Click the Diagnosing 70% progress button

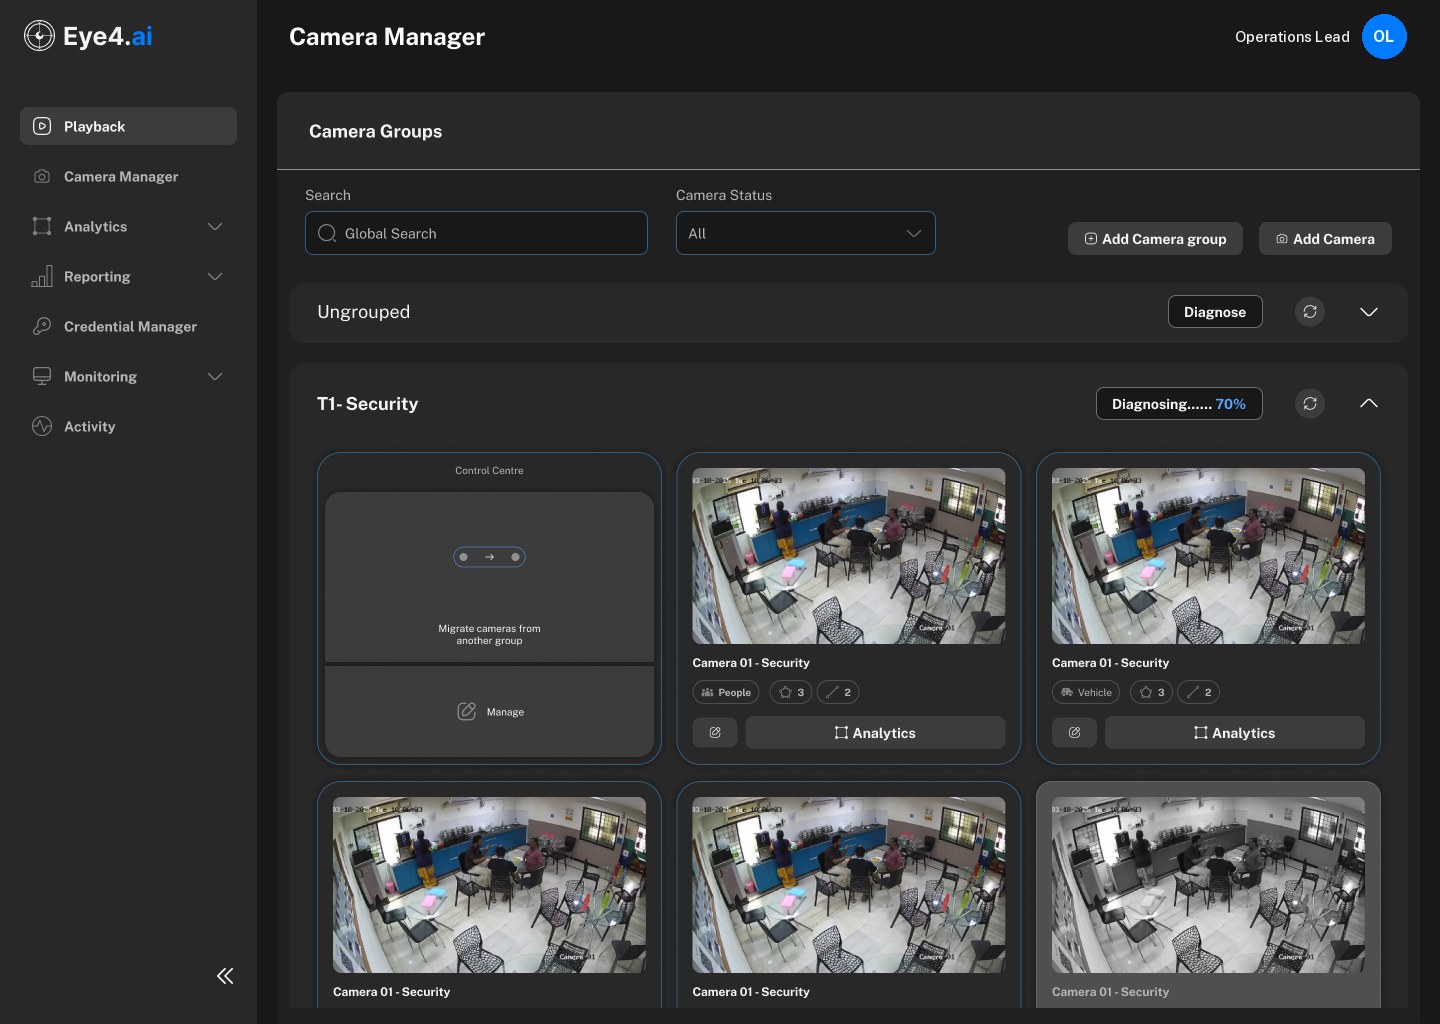(1179, 404)
